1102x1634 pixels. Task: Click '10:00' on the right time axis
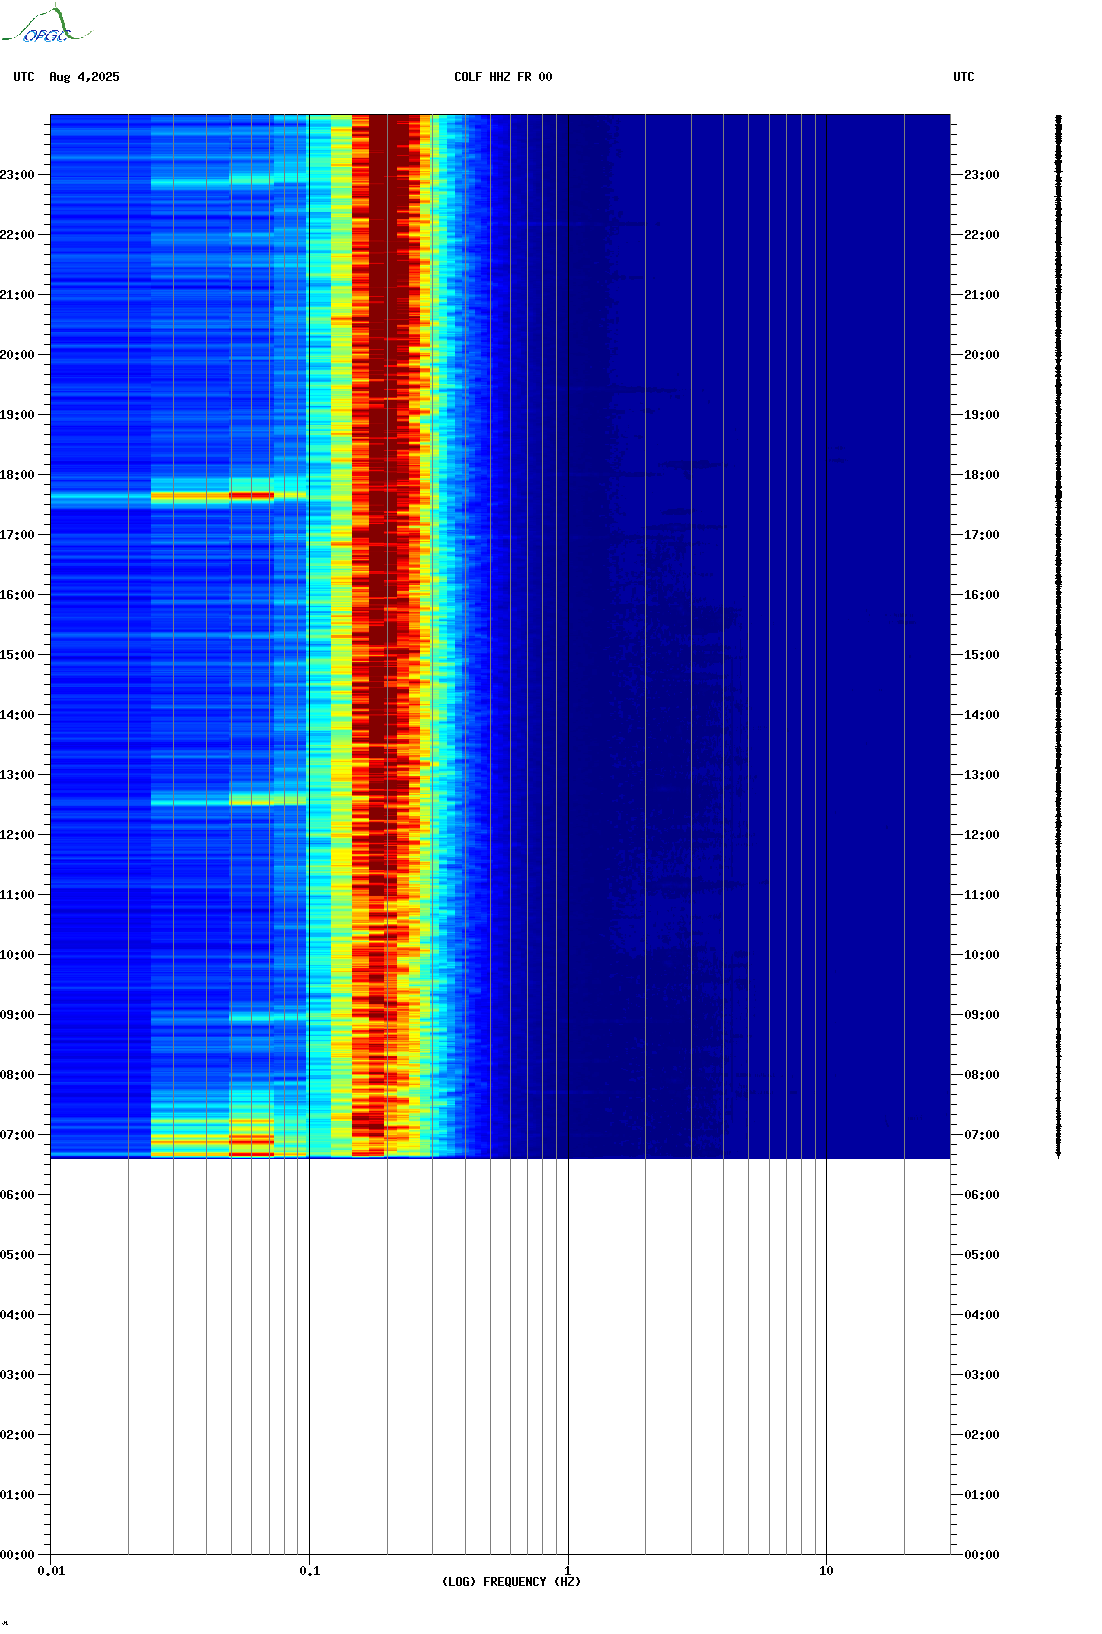coord(982,955)
